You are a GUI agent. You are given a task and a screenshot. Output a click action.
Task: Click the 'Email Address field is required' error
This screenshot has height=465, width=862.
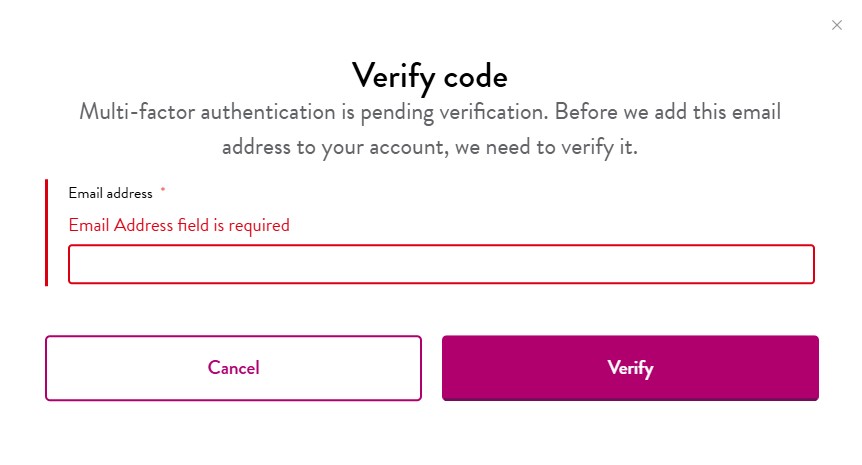pyautogui.click(x=179, y=225)
